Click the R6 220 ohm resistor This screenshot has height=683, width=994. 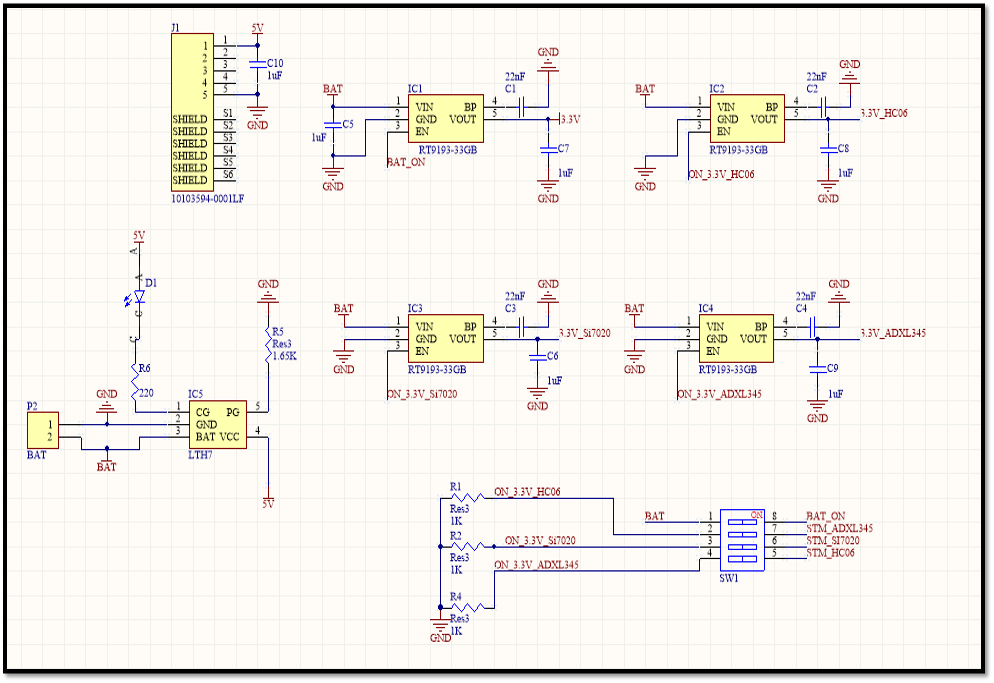click(134, 381)
